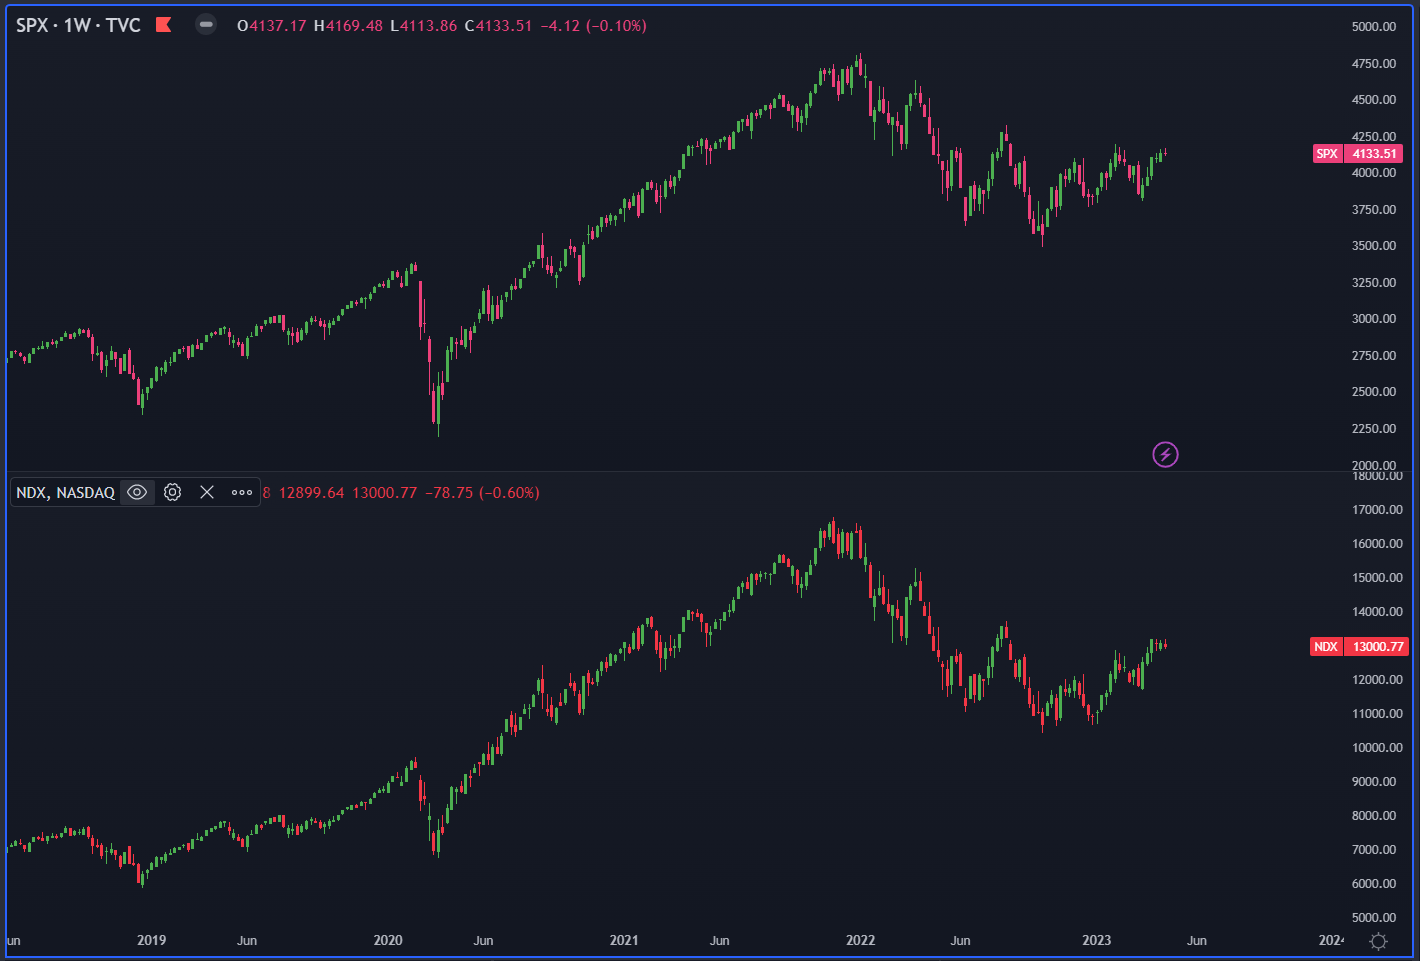Click the 2023 label on the time axis
Image resolution: width=1420 pixels, height=961 pixels.
pos(1097,940)
